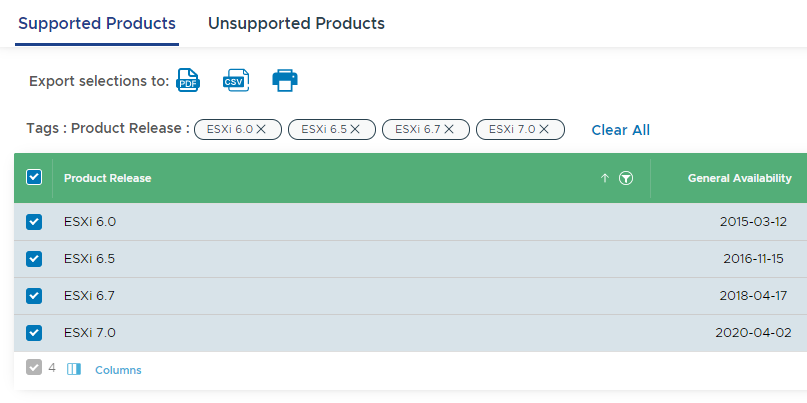The width and height of the screenshot is (807, 403).
Task: Click the footer selected-count checkbox
Action: coord(34,367)
